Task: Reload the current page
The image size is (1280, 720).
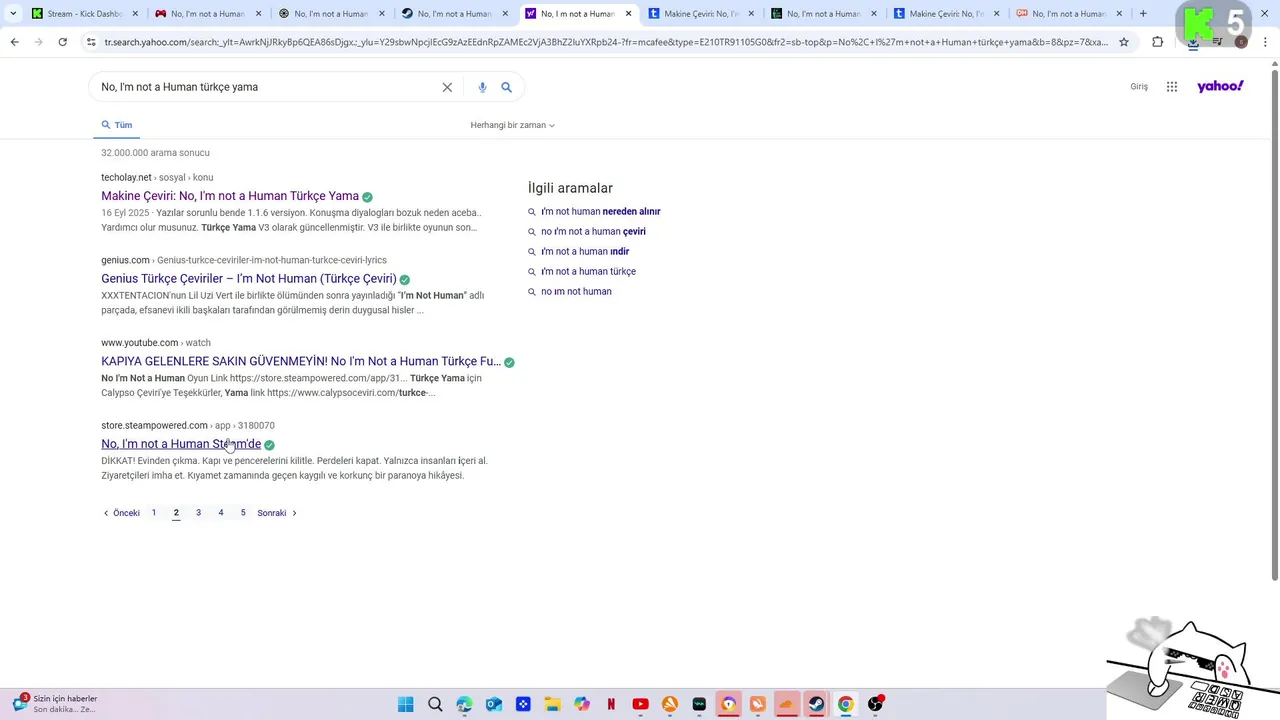Action: click(x=62, y=42)
